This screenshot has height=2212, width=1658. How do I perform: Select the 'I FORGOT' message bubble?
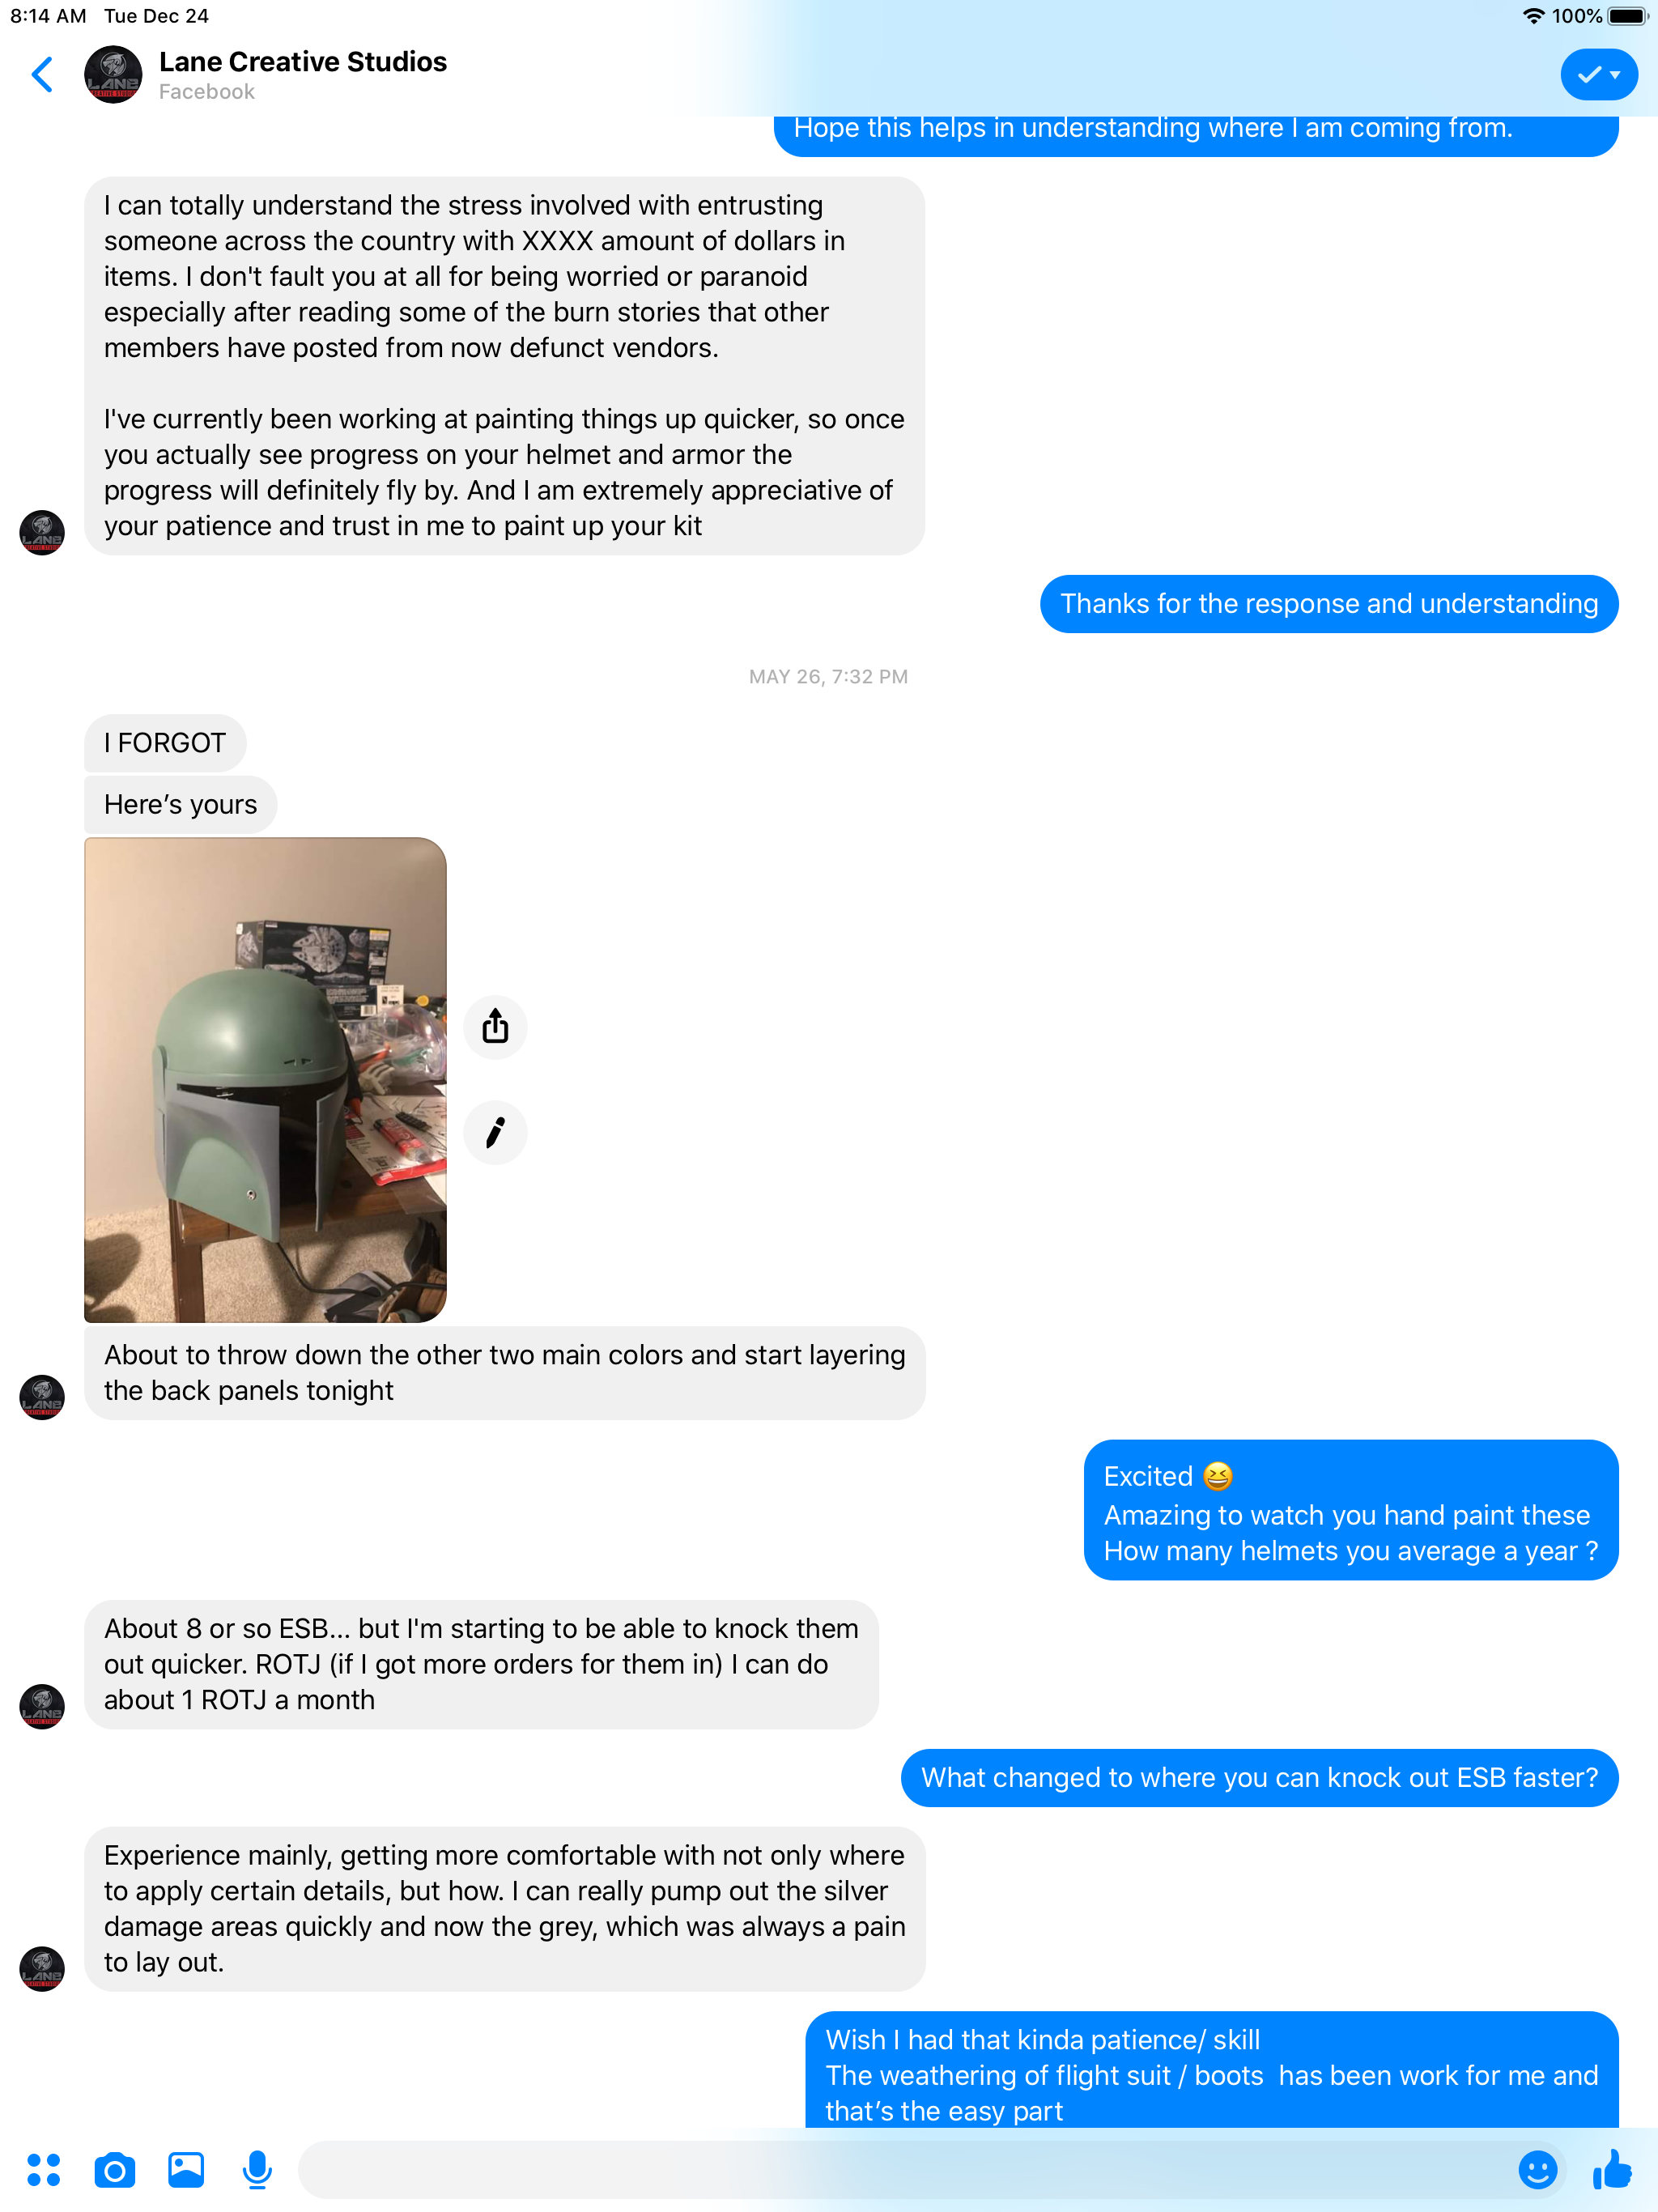[165, 743]
